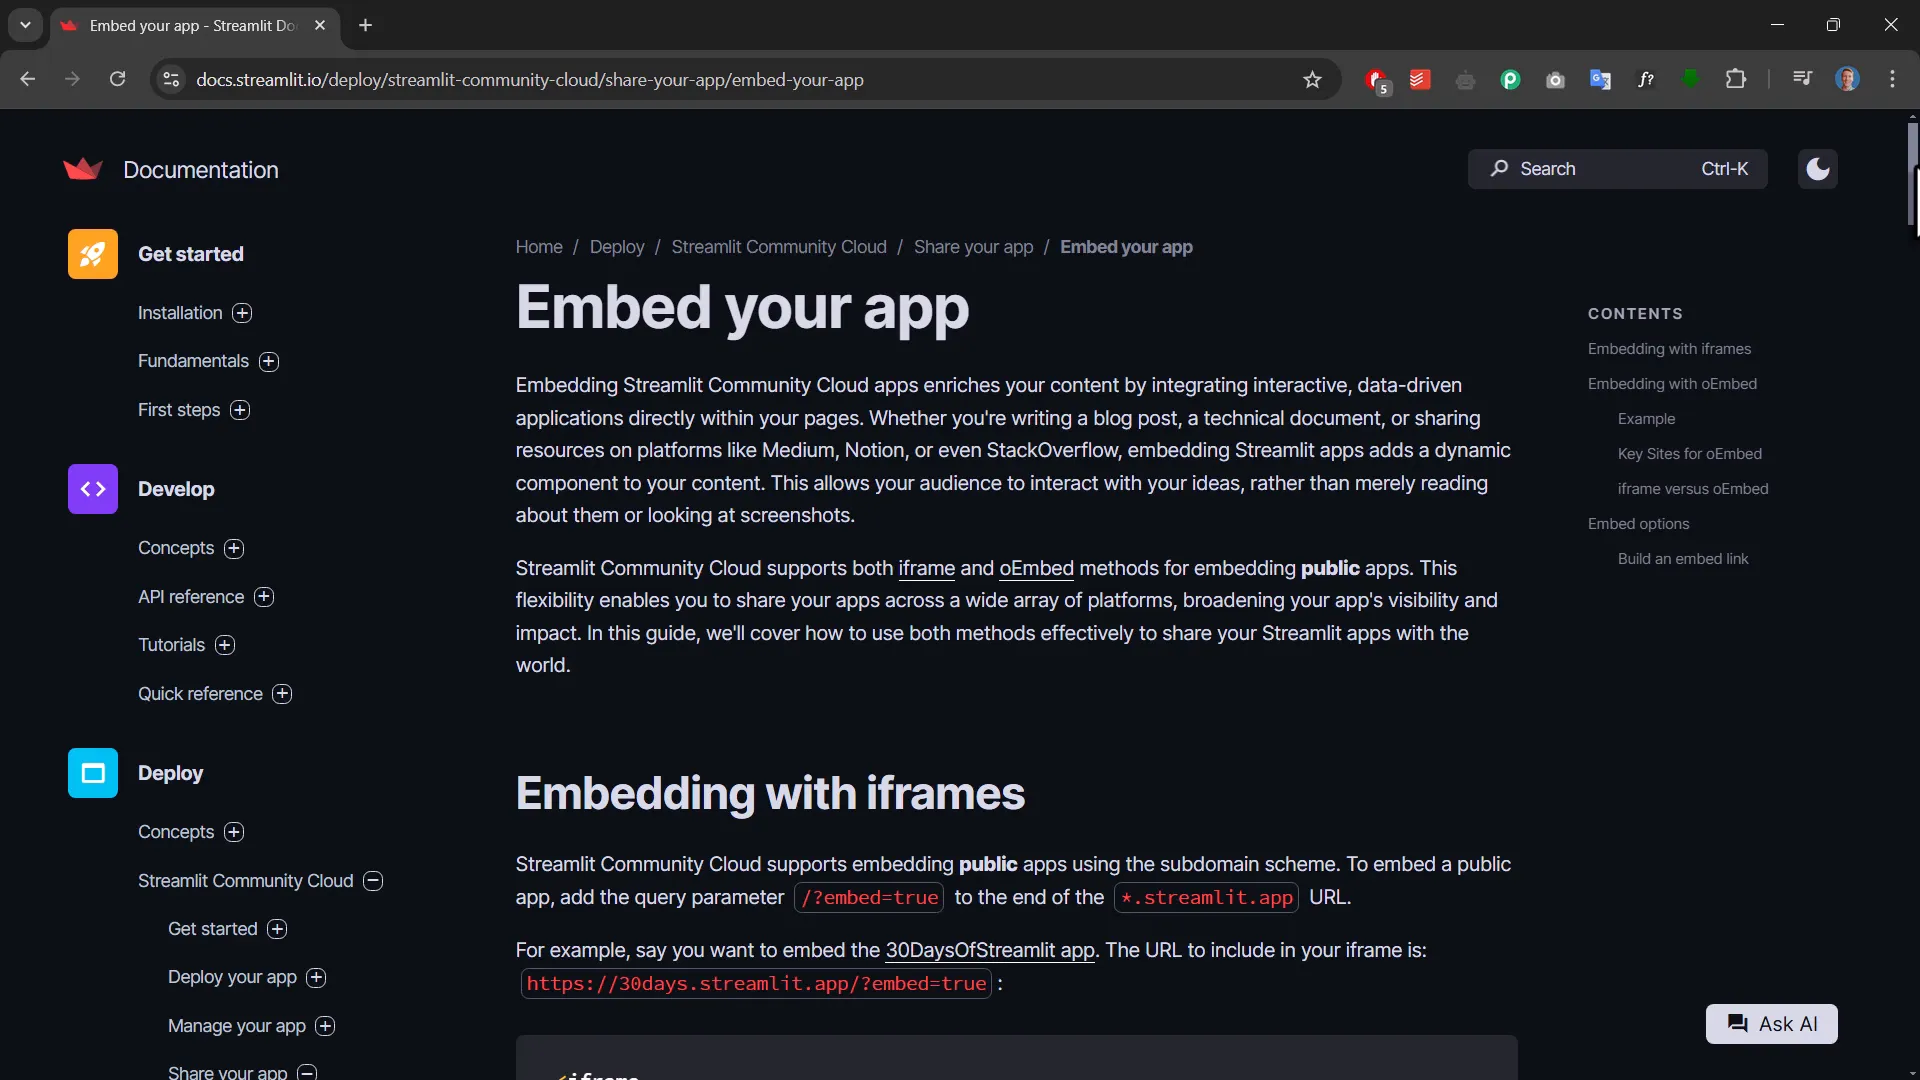Screen dimensions: 1920x1080
Task: Open the Todoist extension icon
Action: click(x=1420, y=80)
